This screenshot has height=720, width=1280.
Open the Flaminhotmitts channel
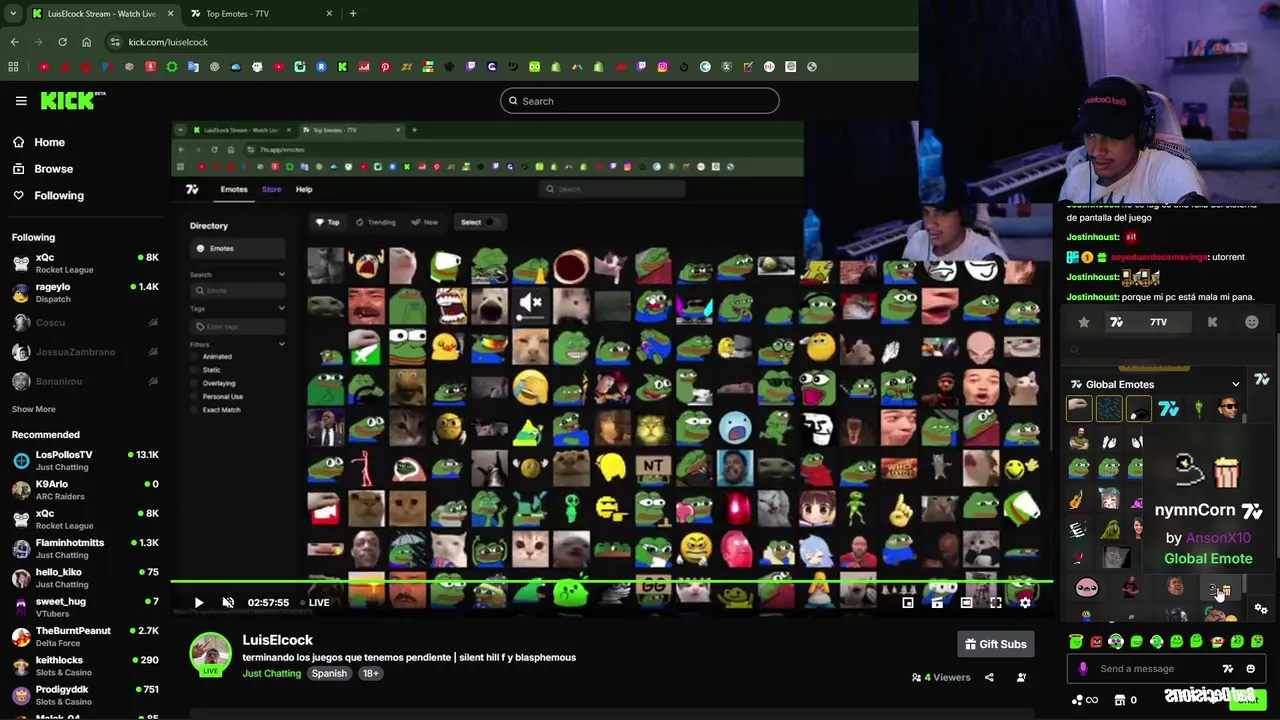coord(85,548)
